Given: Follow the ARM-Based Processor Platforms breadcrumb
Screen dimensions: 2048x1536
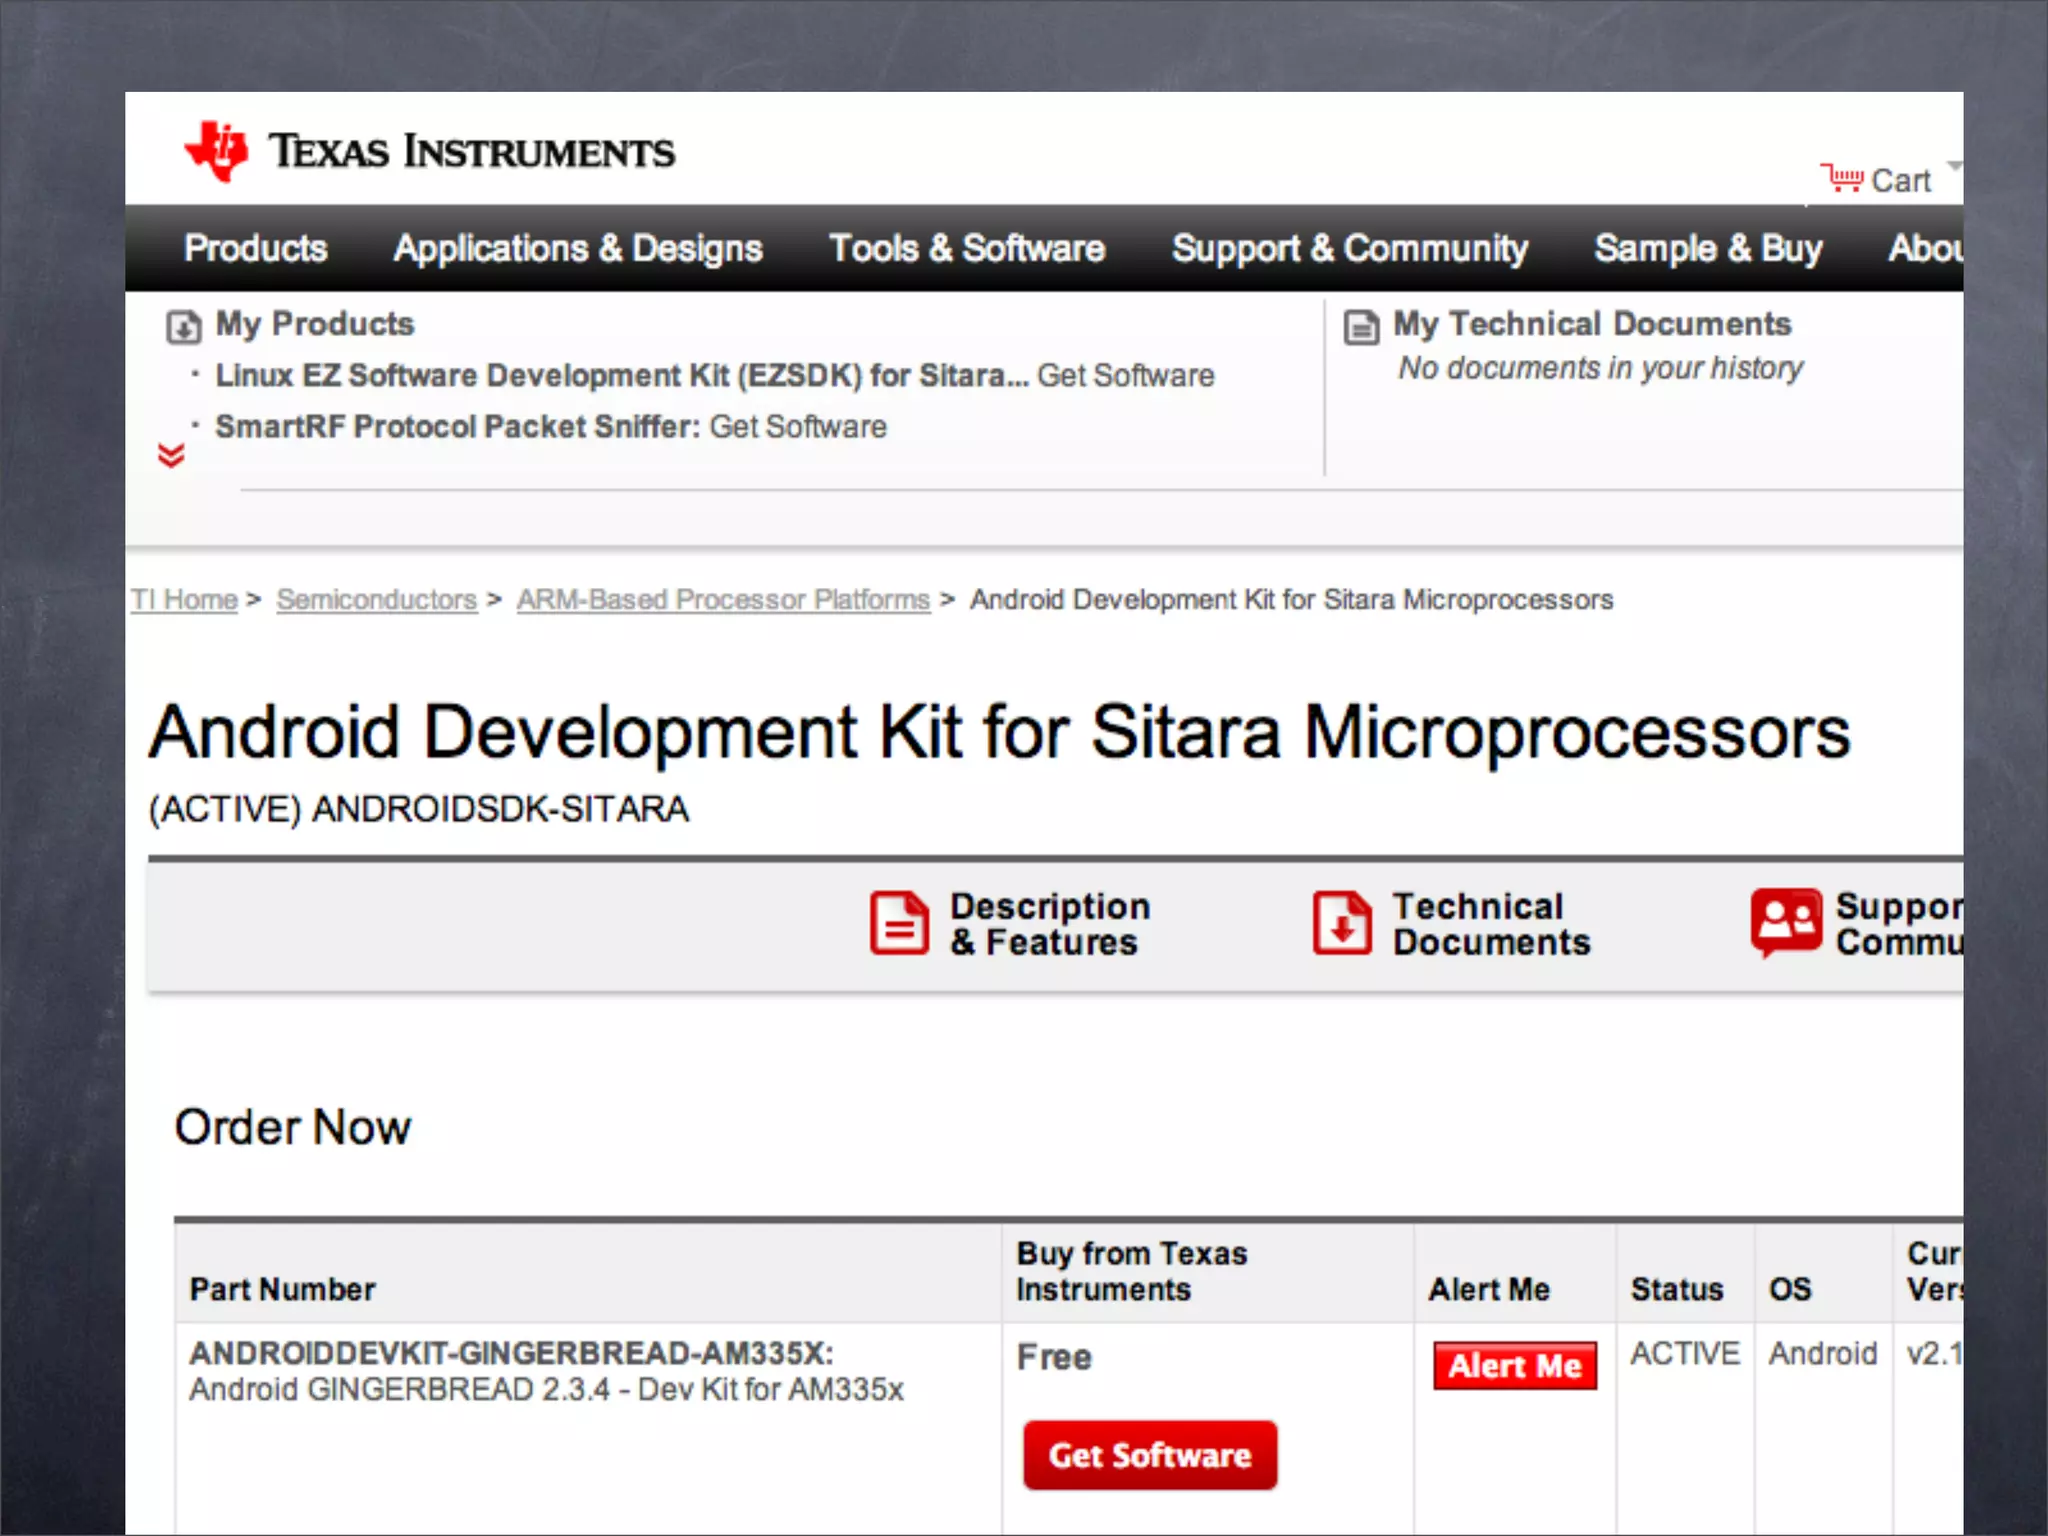Looking at the screenshot, I should tap(723, 599).
